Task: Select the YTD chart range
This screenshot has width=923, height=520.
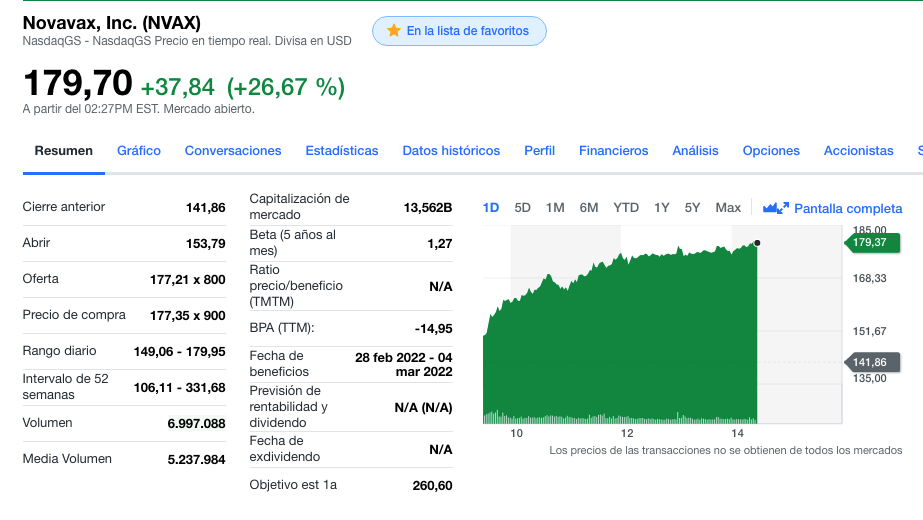Action: tap(626, 208)
